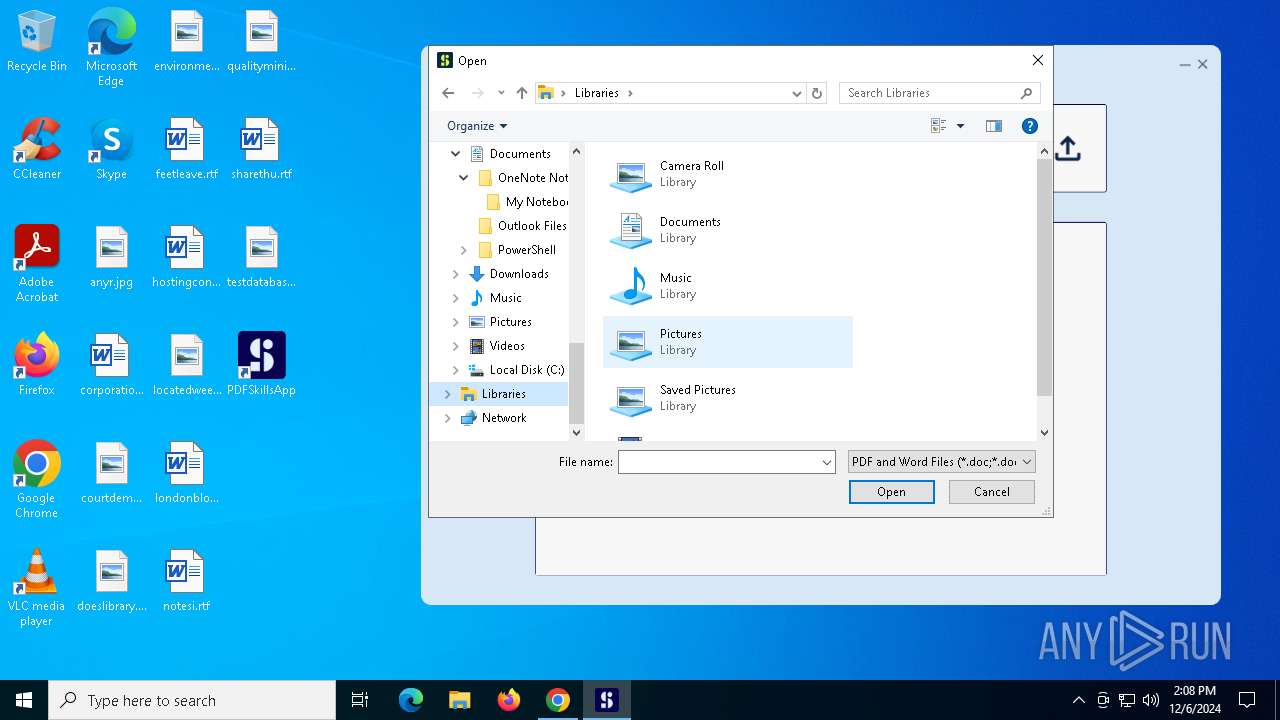Open the view options dropdown arrow
Image resolution: width=1280 pixels, height=720 pixels.
click(x=960, y=126)
